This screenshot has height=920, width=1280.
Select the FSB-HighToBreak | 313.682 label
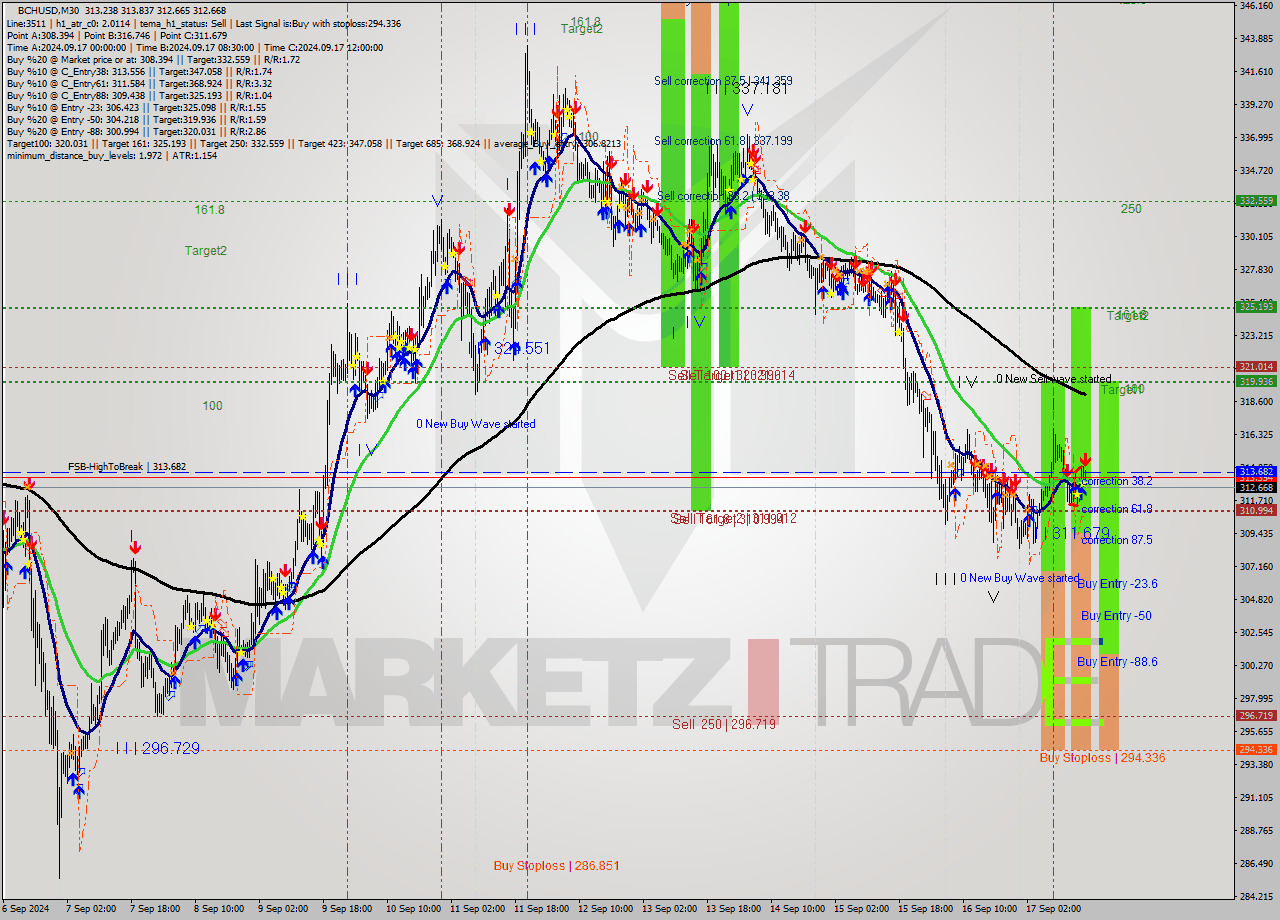127,467
